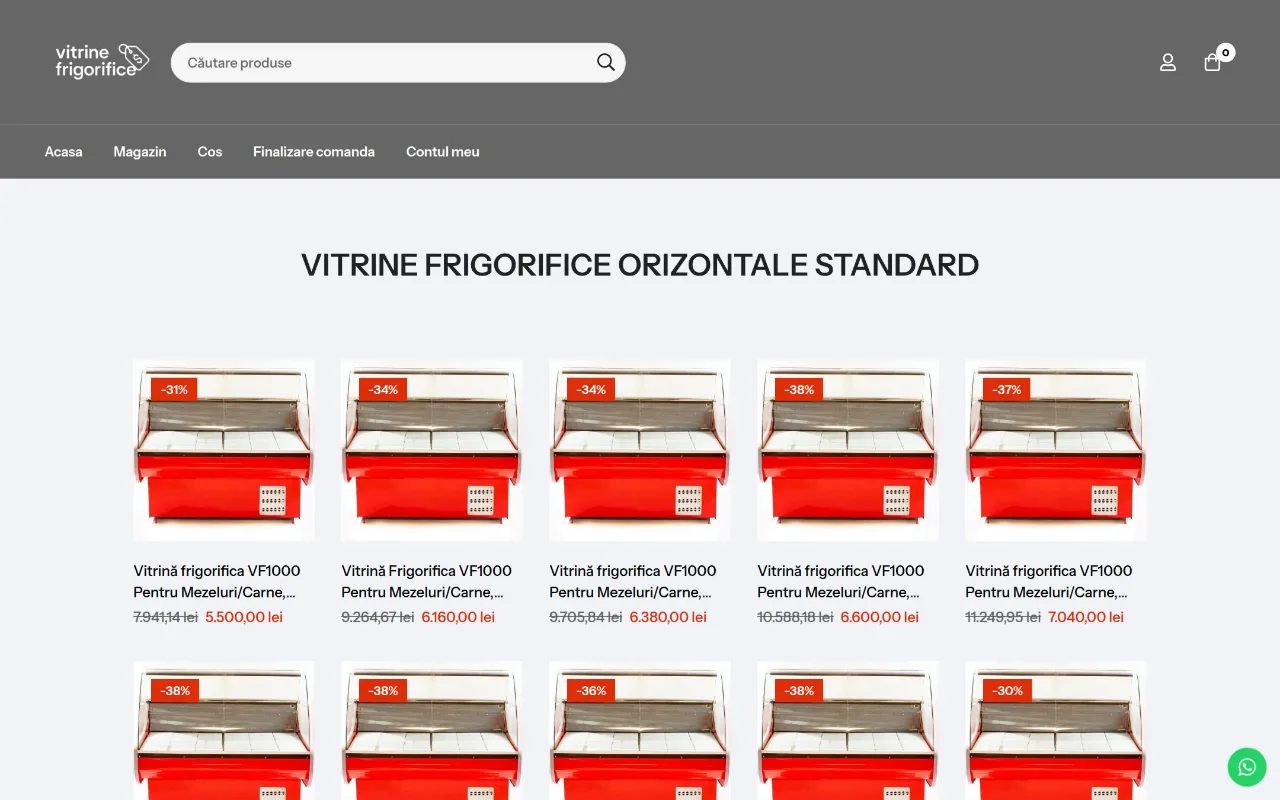This screenshot has width=1280, height=800.
Task: Open Finalizare comanda menu item
Action: 314,152
